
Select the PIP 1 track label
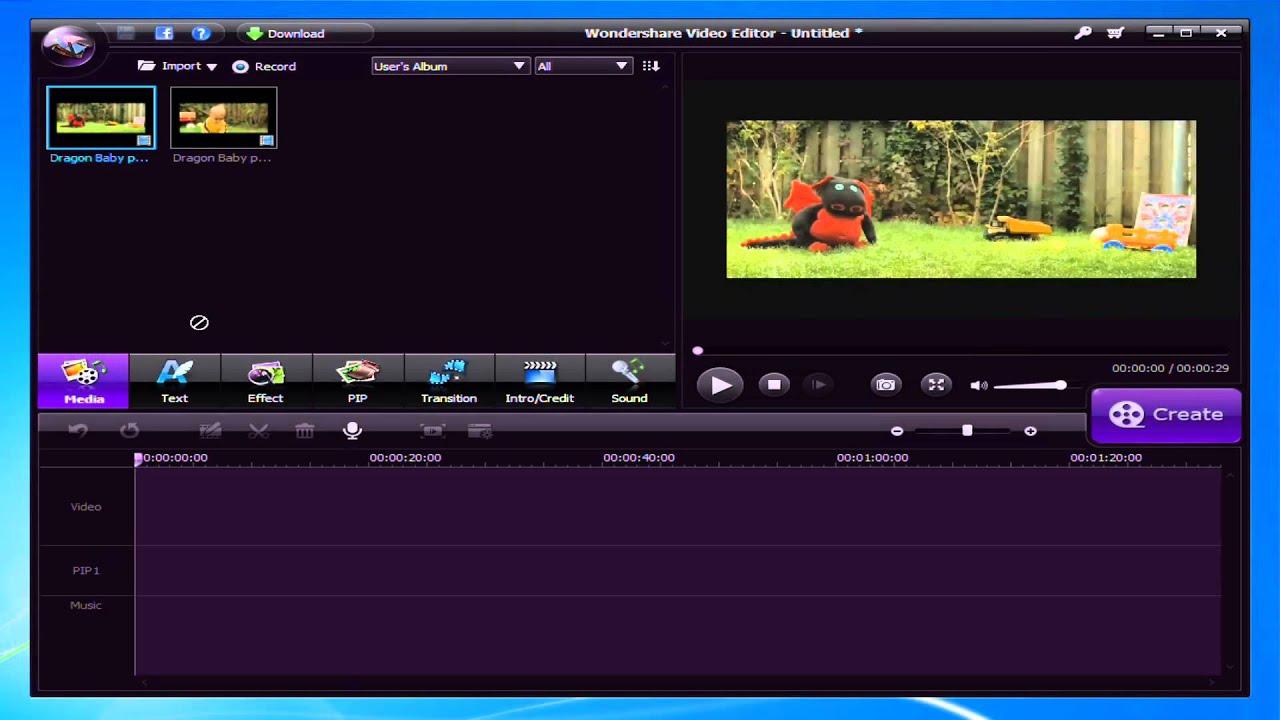tap(86, 570)
